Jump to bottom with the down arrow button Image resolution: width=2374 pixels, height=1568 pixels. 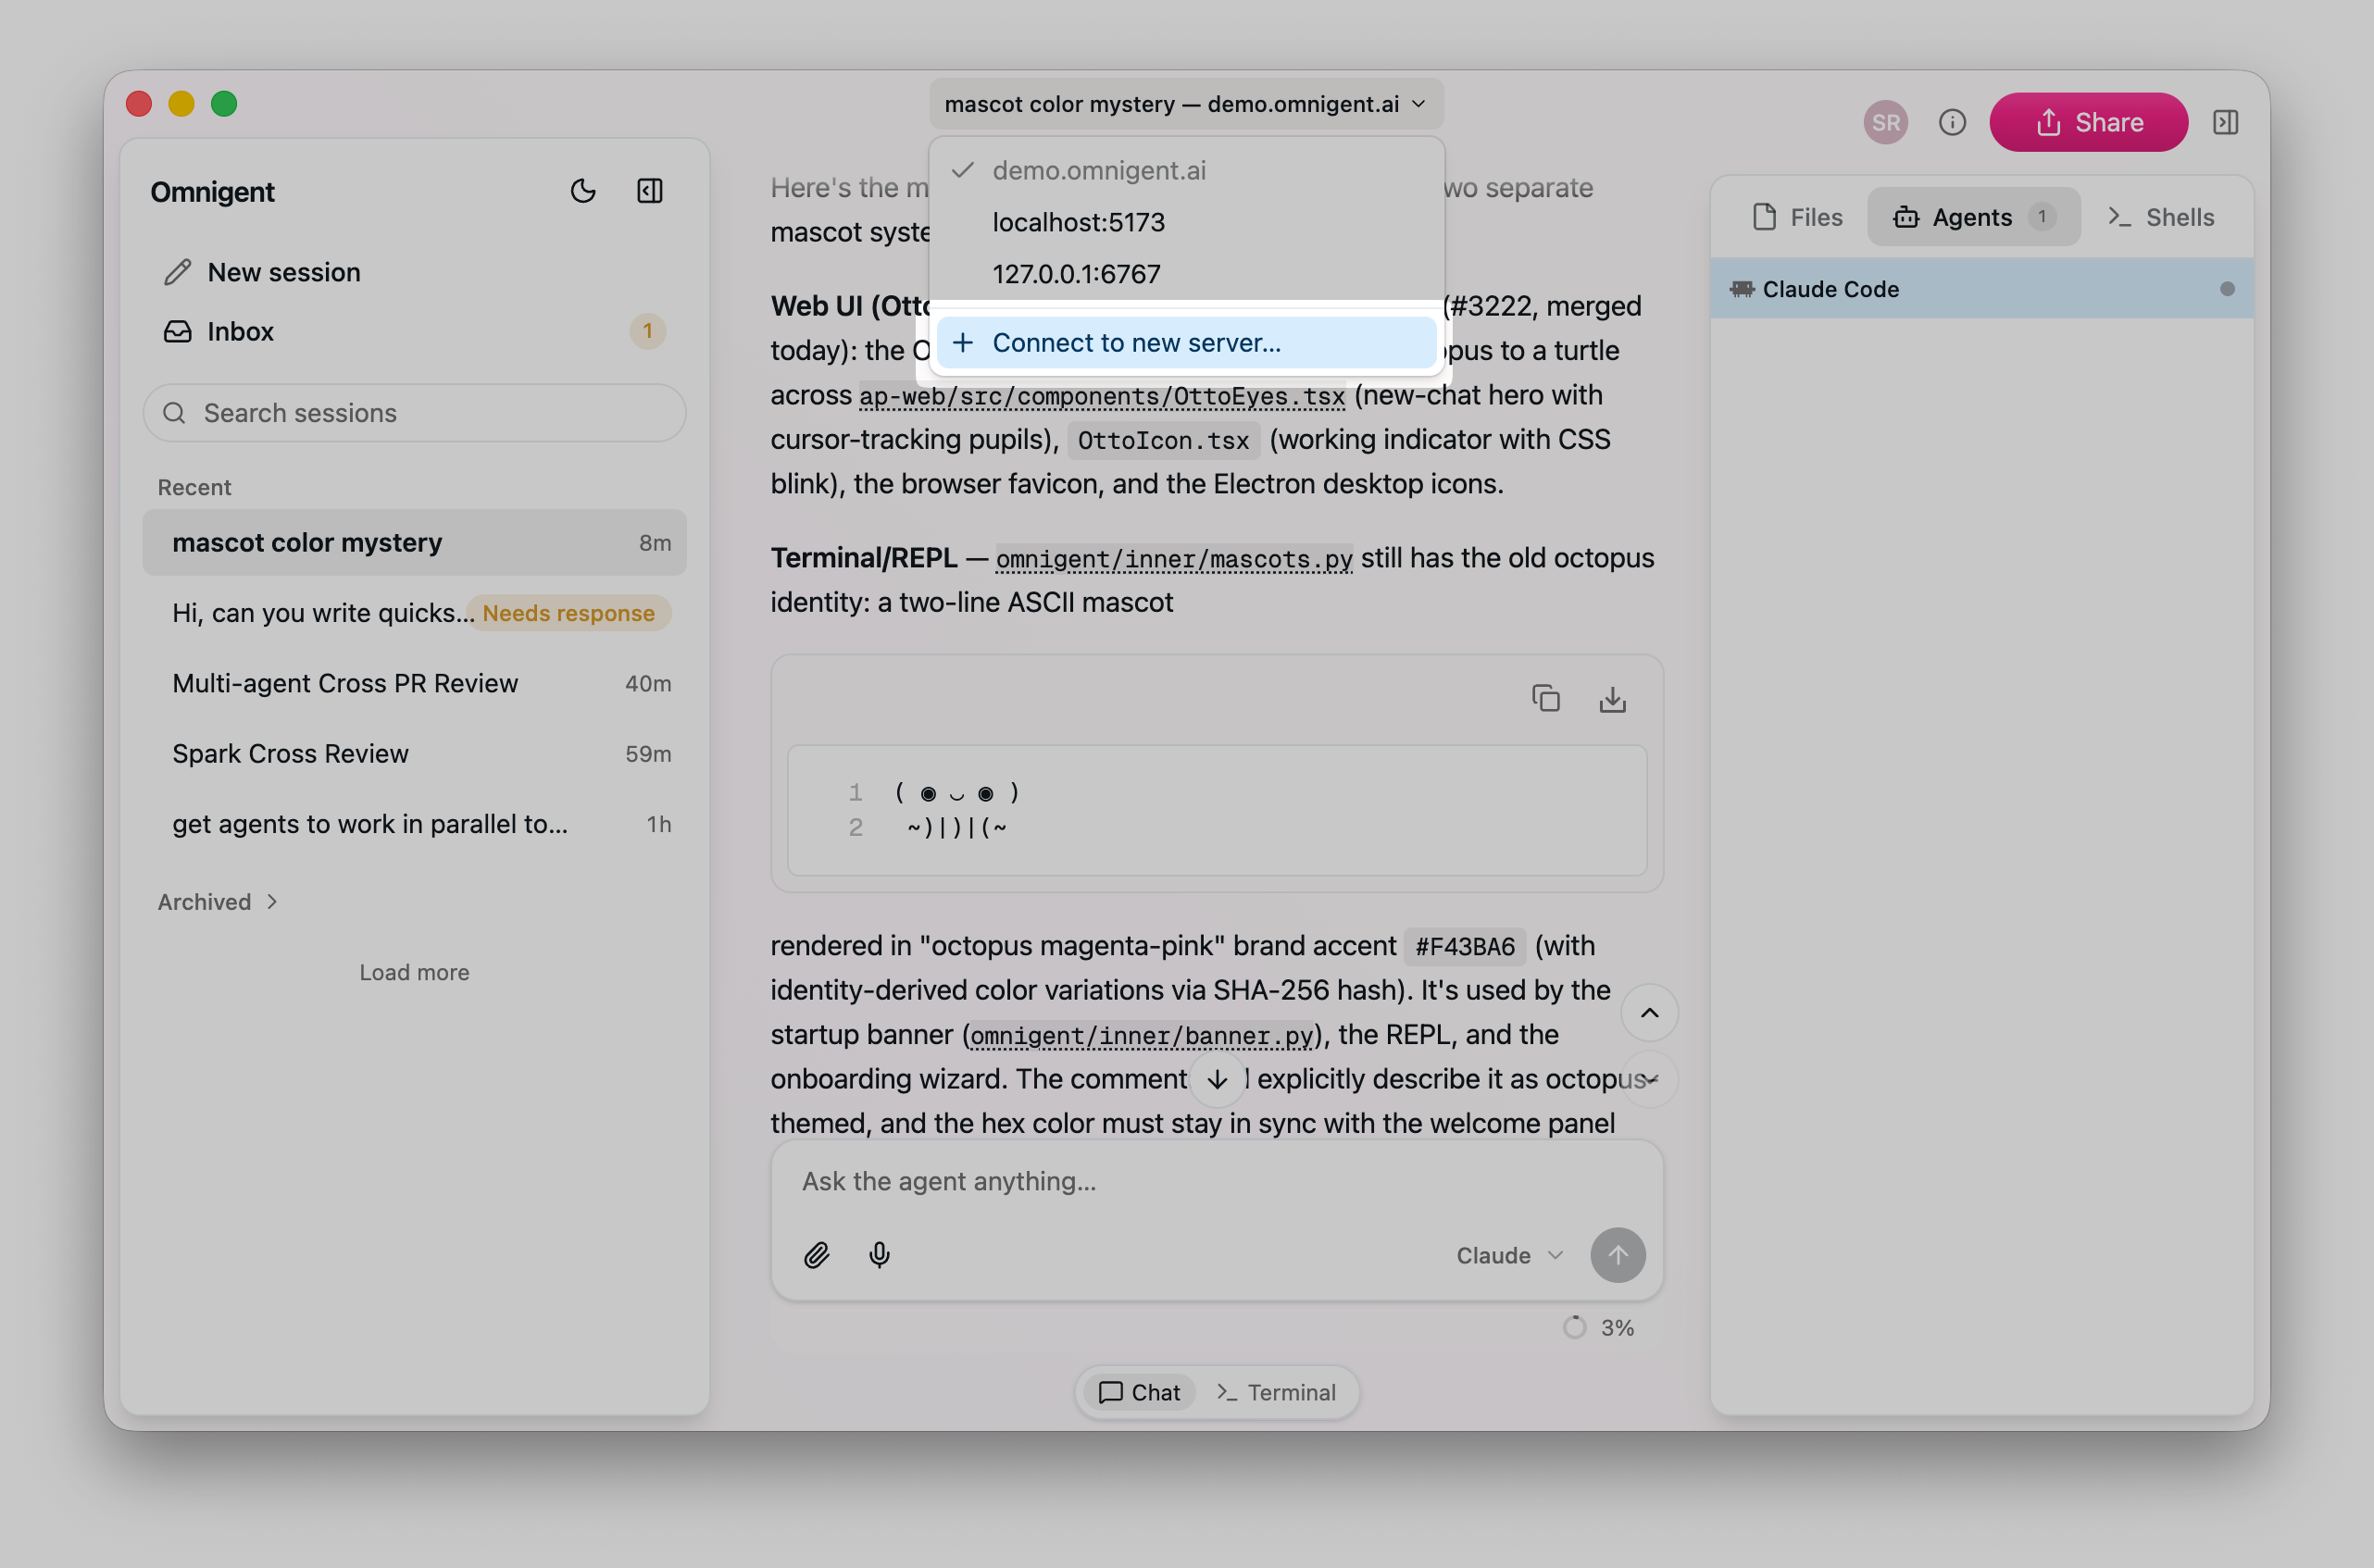tap(1217, 1080)
